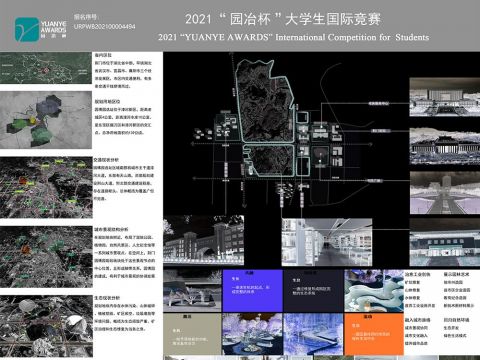
Task: Open the ecological status aerial map thumbnail
Action: 46,327
